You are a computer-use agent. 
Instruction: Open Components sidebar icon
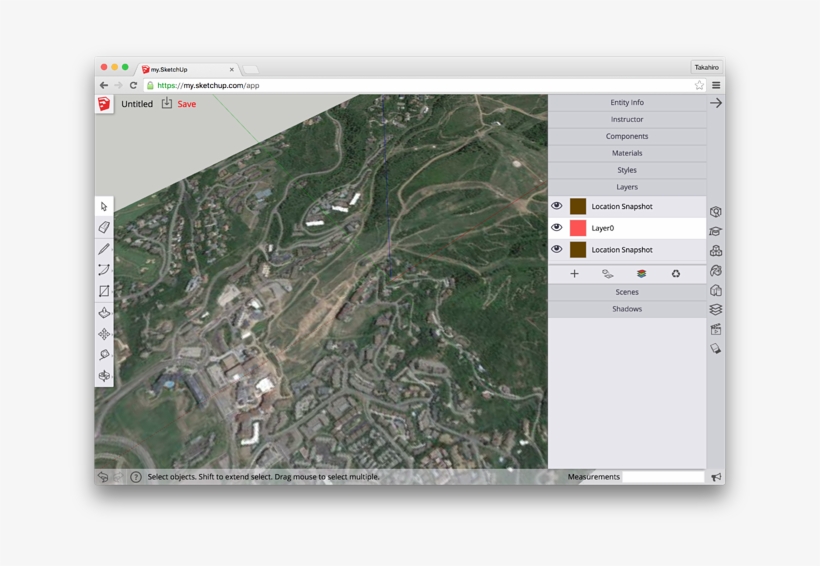click(x=715, y=251)
